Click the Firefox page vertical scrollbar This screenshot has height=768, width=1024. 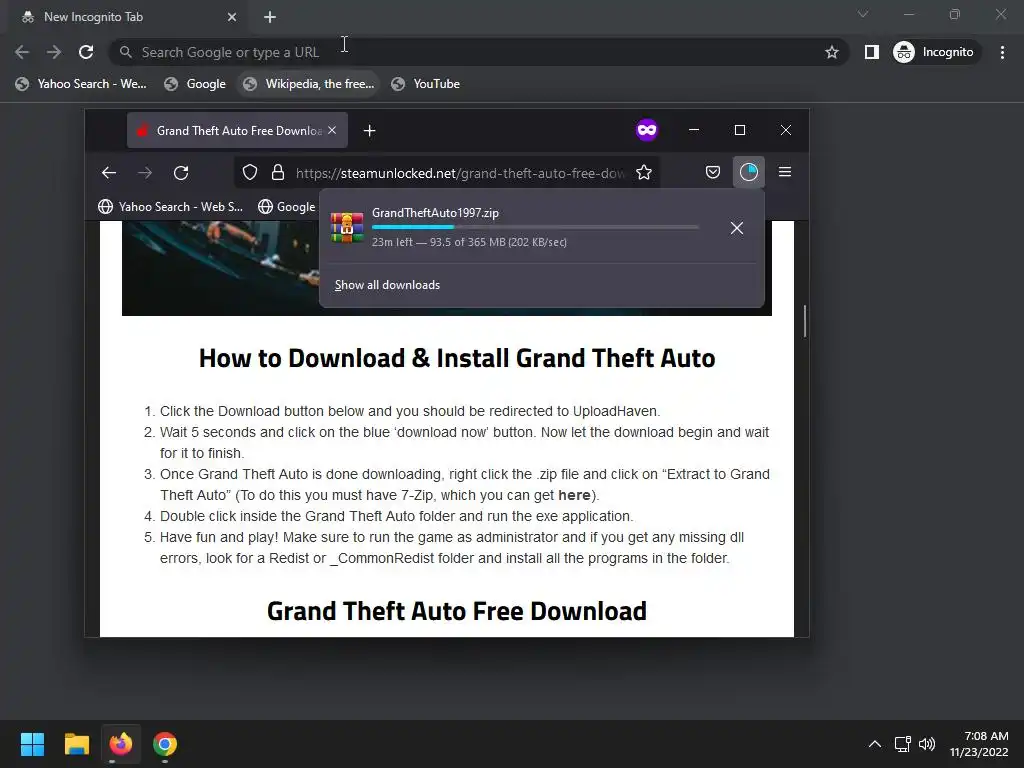coord(805,321)
